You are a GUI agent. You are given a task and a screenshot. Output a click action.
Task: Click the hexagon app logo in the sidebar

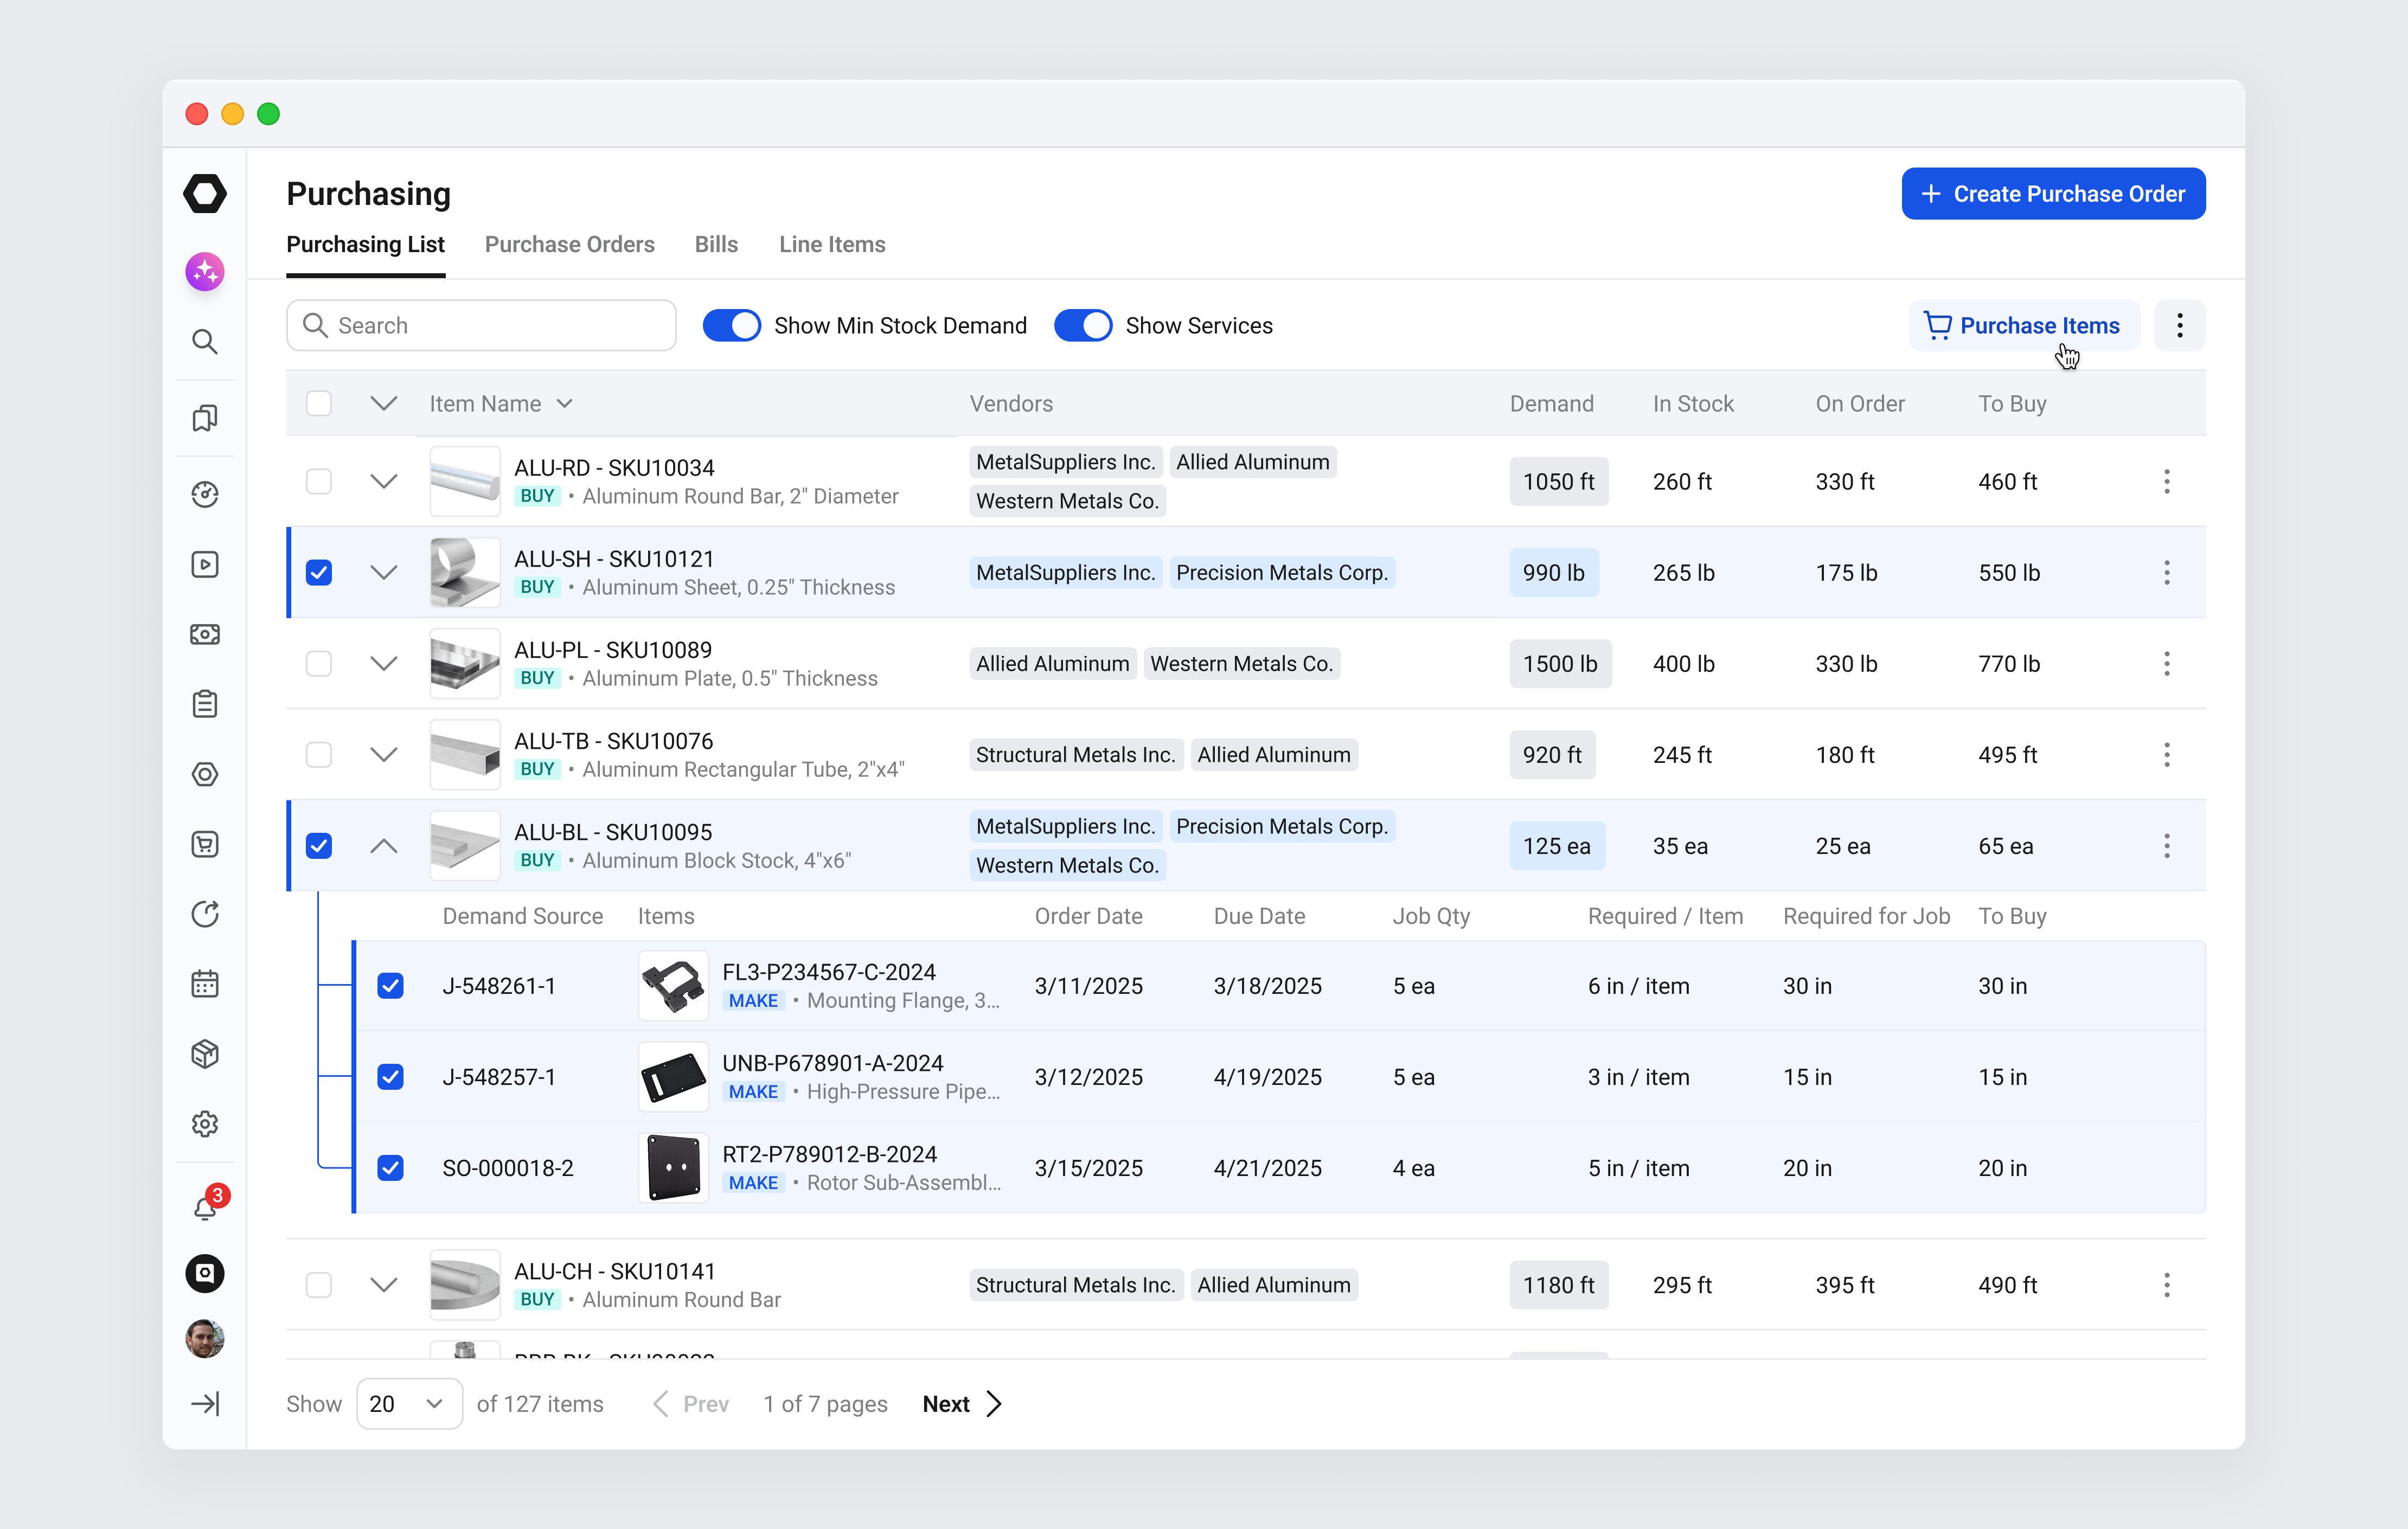[x=205, y=194]
